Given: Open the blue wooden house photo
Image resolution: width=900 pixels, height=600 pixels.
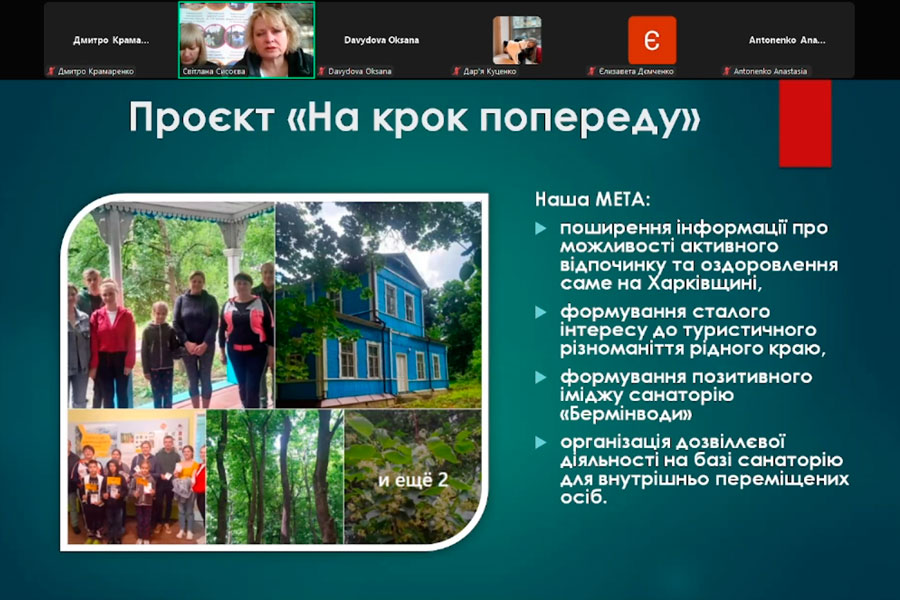Looking at the screenshot, I should tap(379, 304).
